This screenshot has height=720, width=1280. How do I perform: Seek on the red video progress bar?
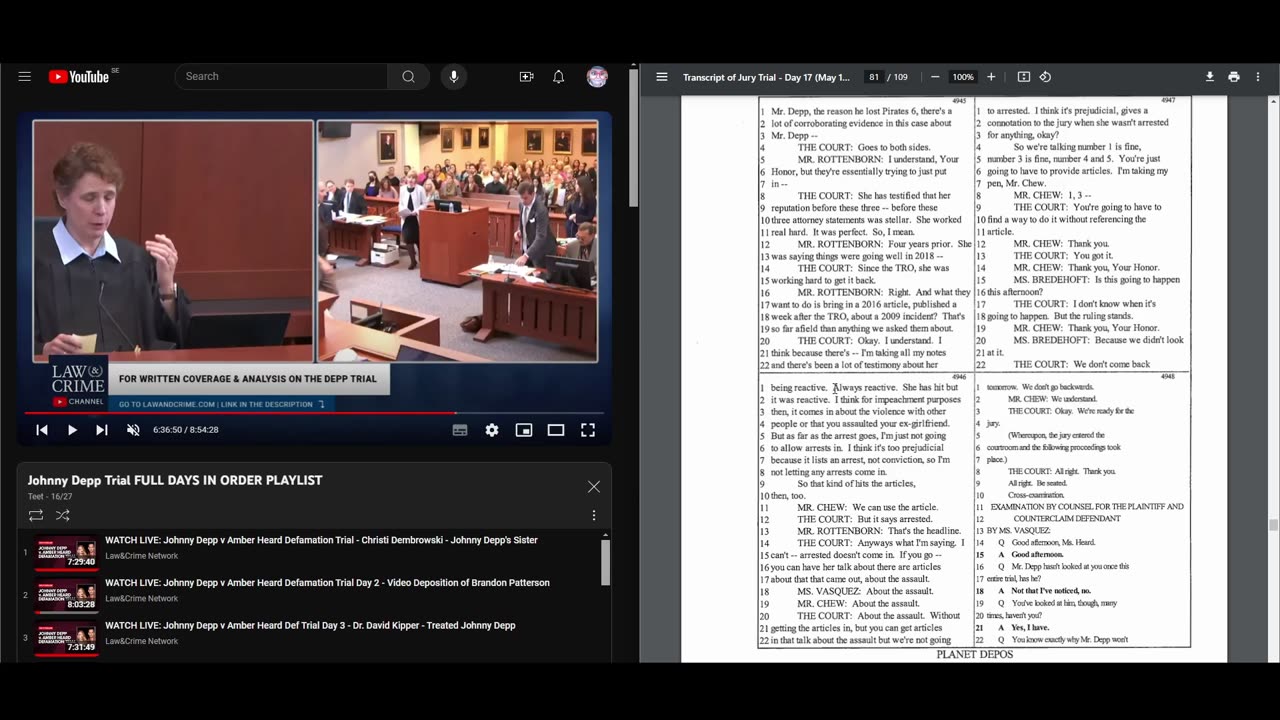pos(314,412)
